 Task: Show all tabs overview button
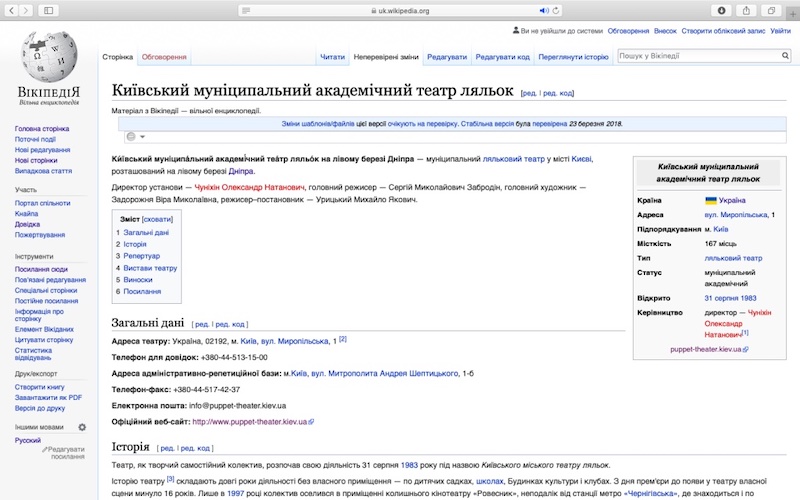click(771, 10)
